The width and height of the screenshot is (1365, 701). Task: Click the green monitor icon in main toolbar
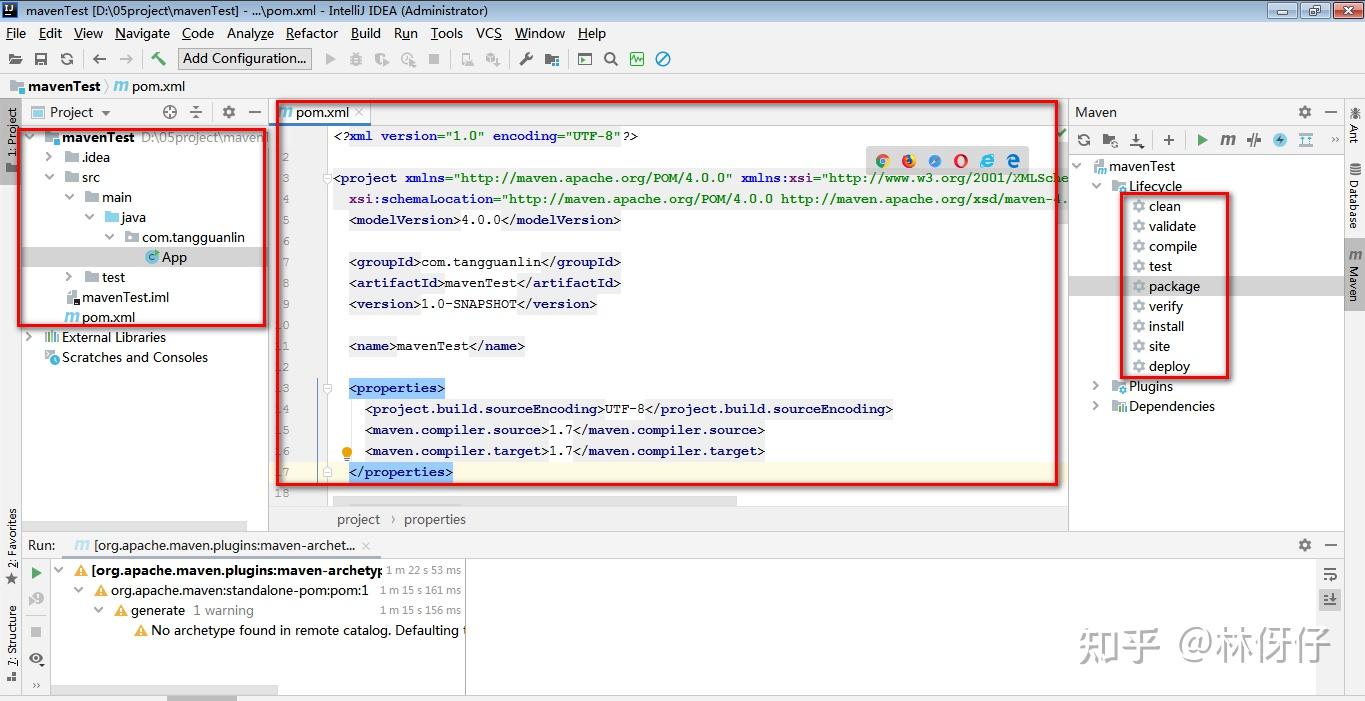(637, 59)
